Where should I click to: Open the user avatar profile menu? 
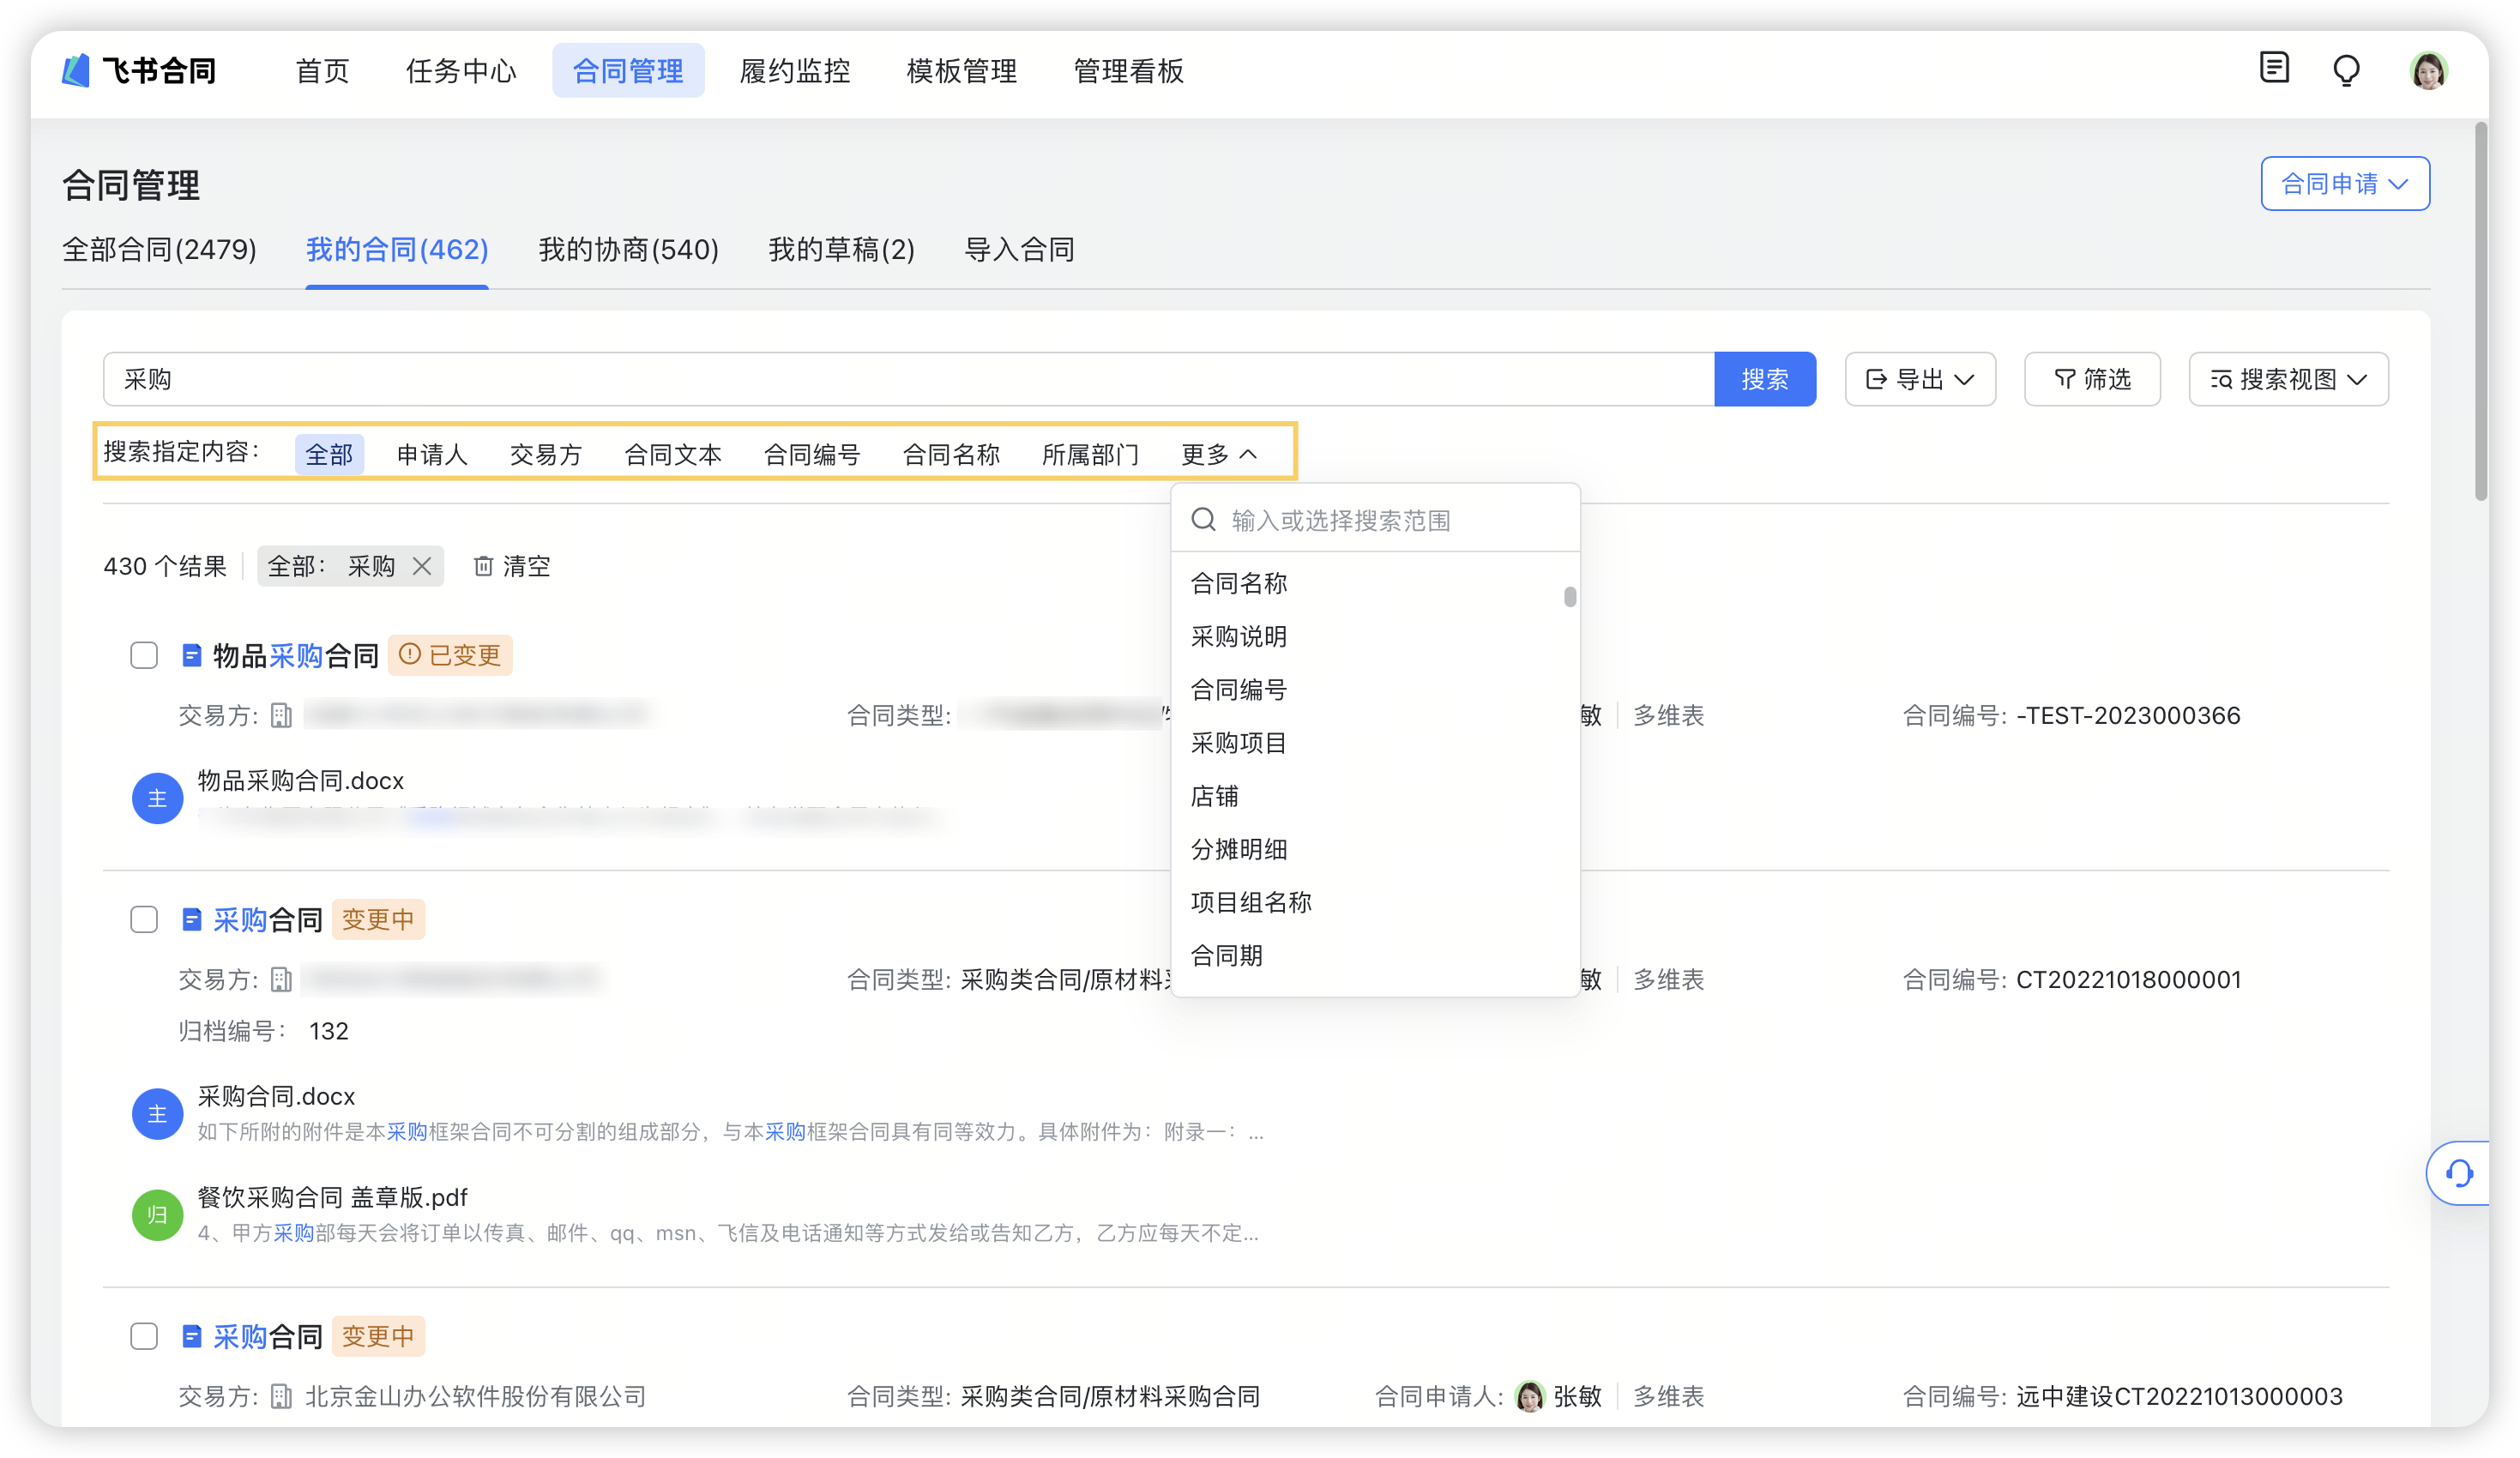(2428, 71)
